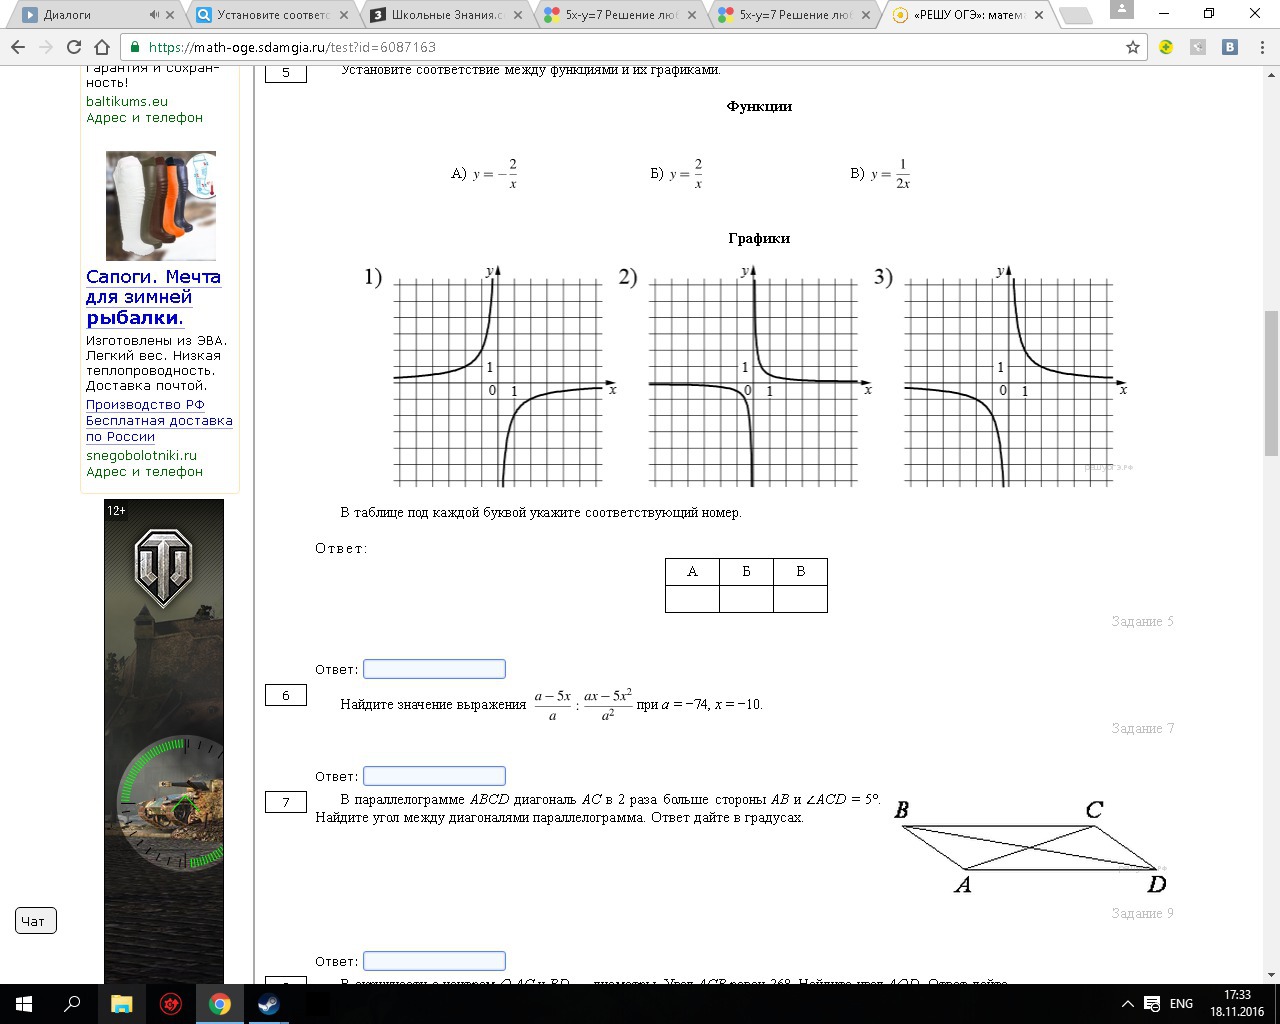Switch to the Установите соответствие tab
The height and width of the screenshot is (1024, 1280).
click(272, 15)
